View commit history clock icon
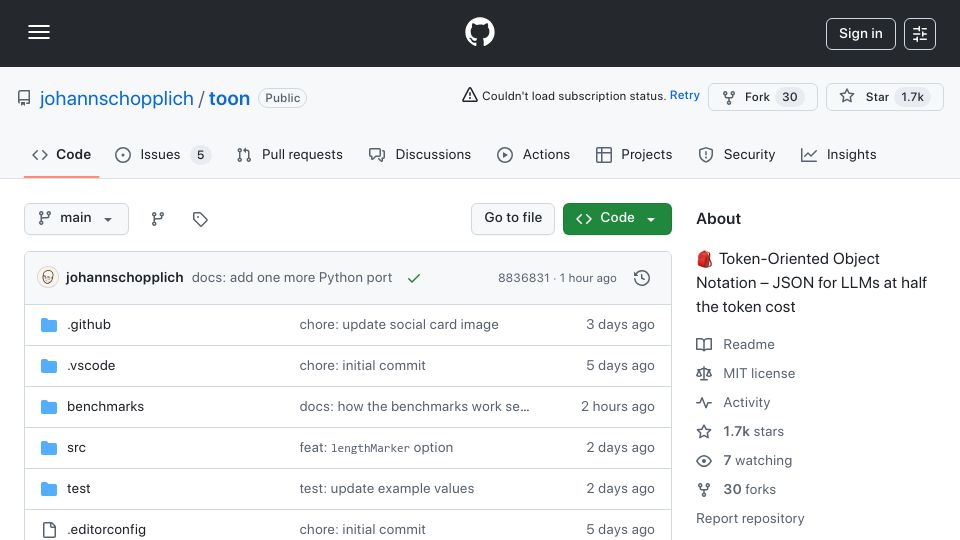The image size is (960, 540). click(x=642, y=278)
